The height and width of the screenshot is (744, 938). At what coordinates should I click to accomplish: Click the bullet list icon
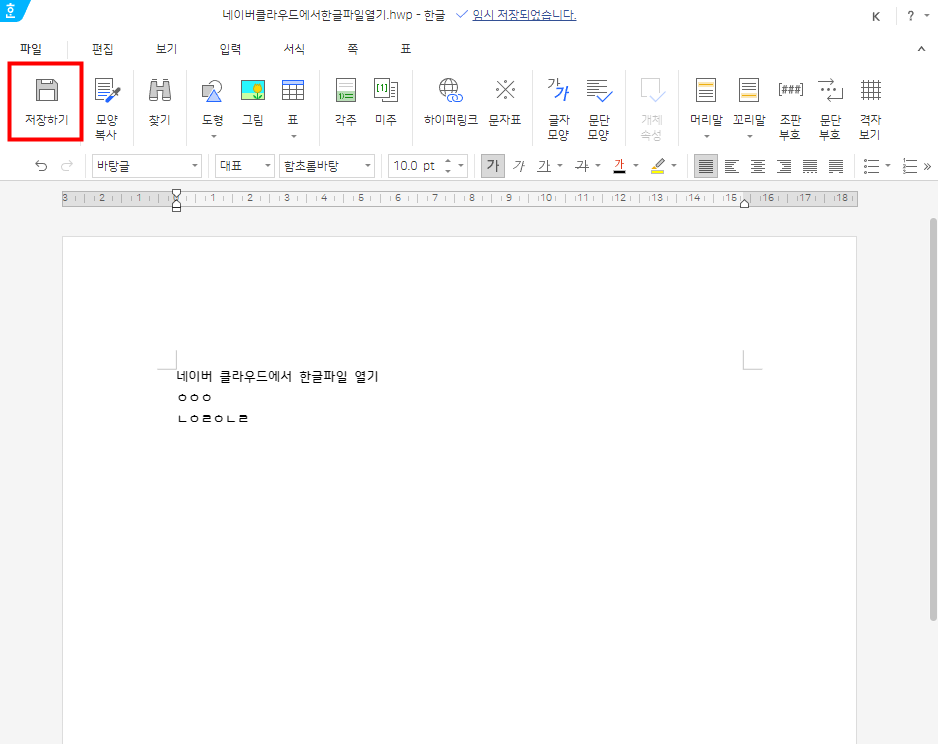click(x=872, y=166)
